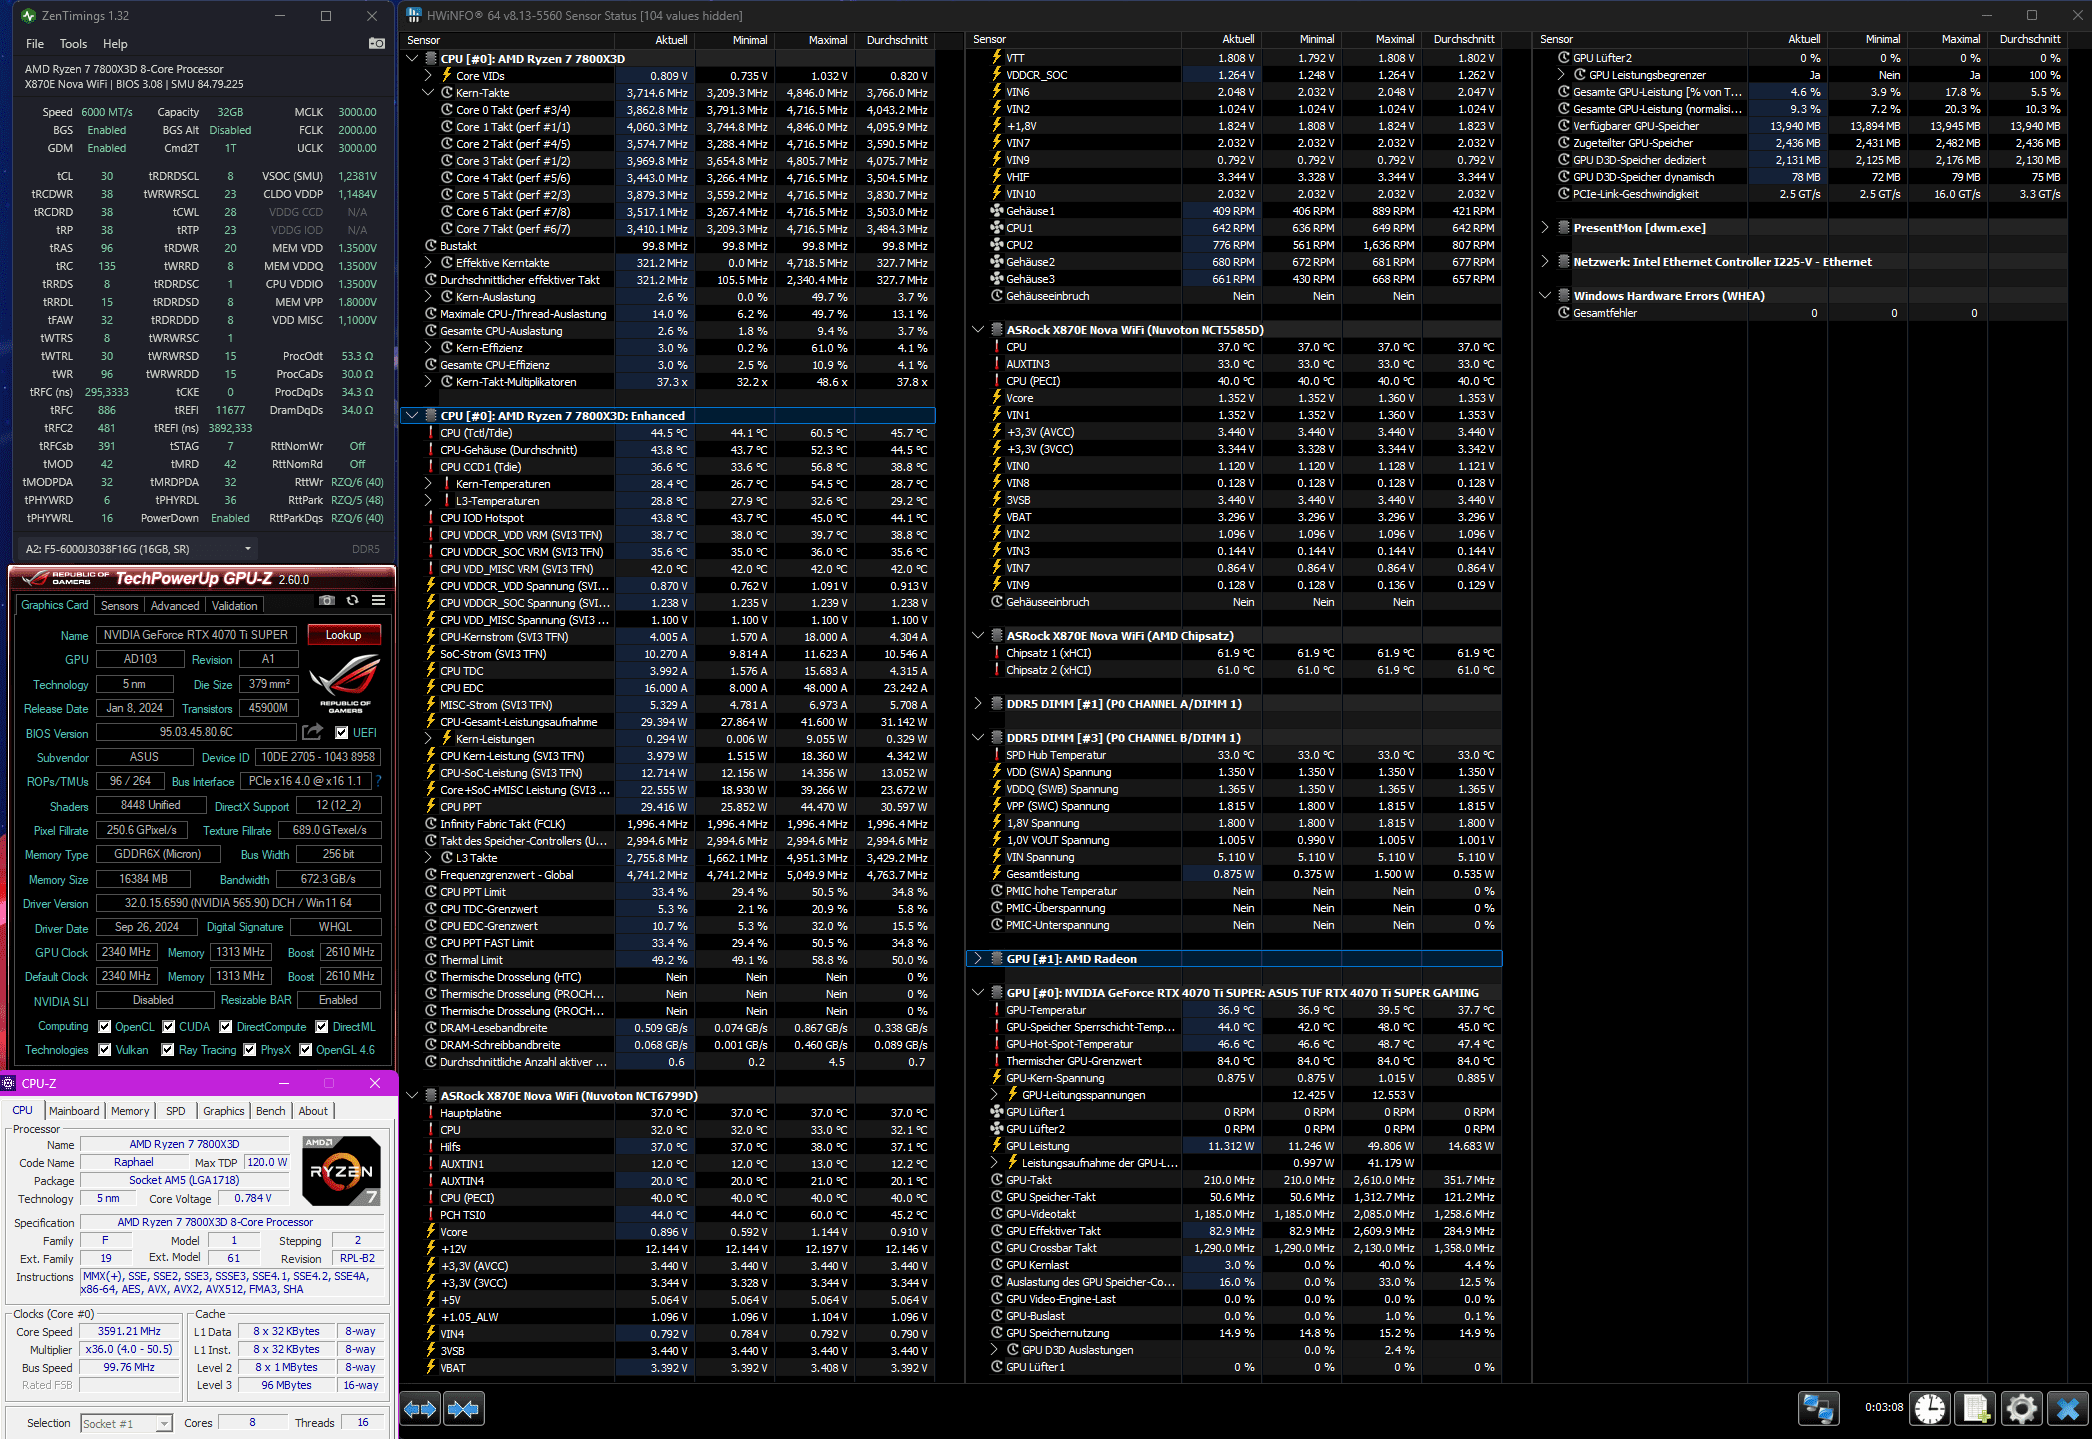Open HWiNFO sensor settings gear icon

click(2021, 1409)
